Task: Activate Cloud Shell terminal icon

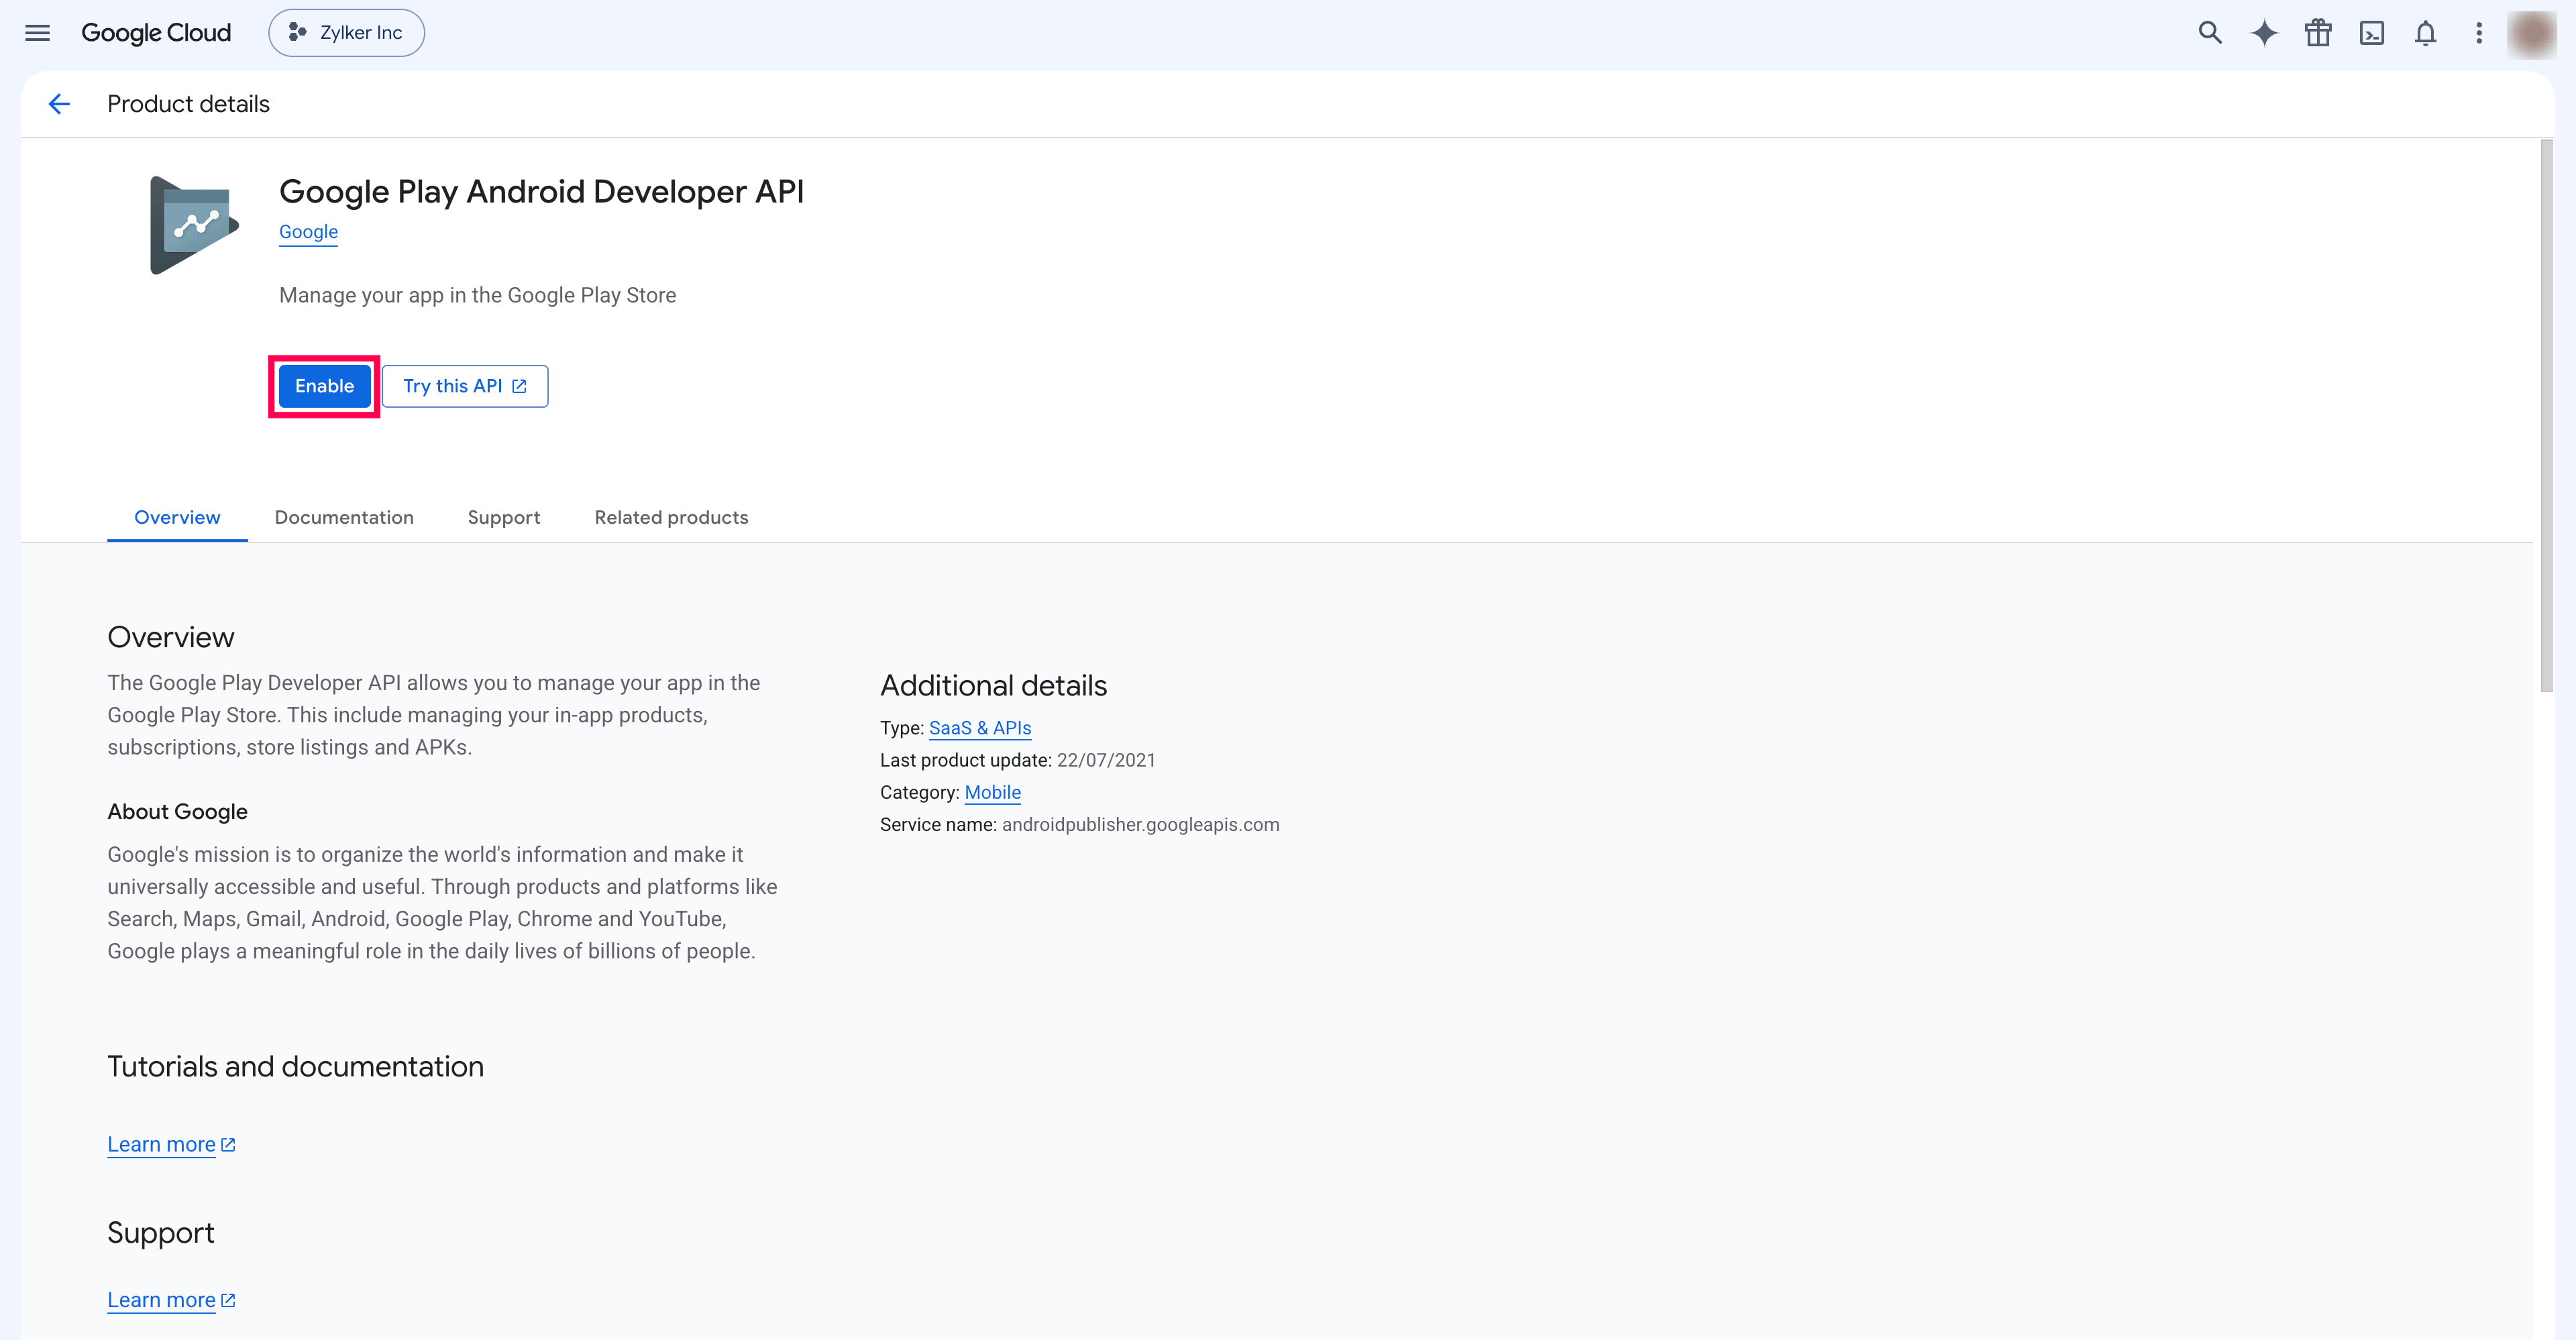Action: 2372,33
